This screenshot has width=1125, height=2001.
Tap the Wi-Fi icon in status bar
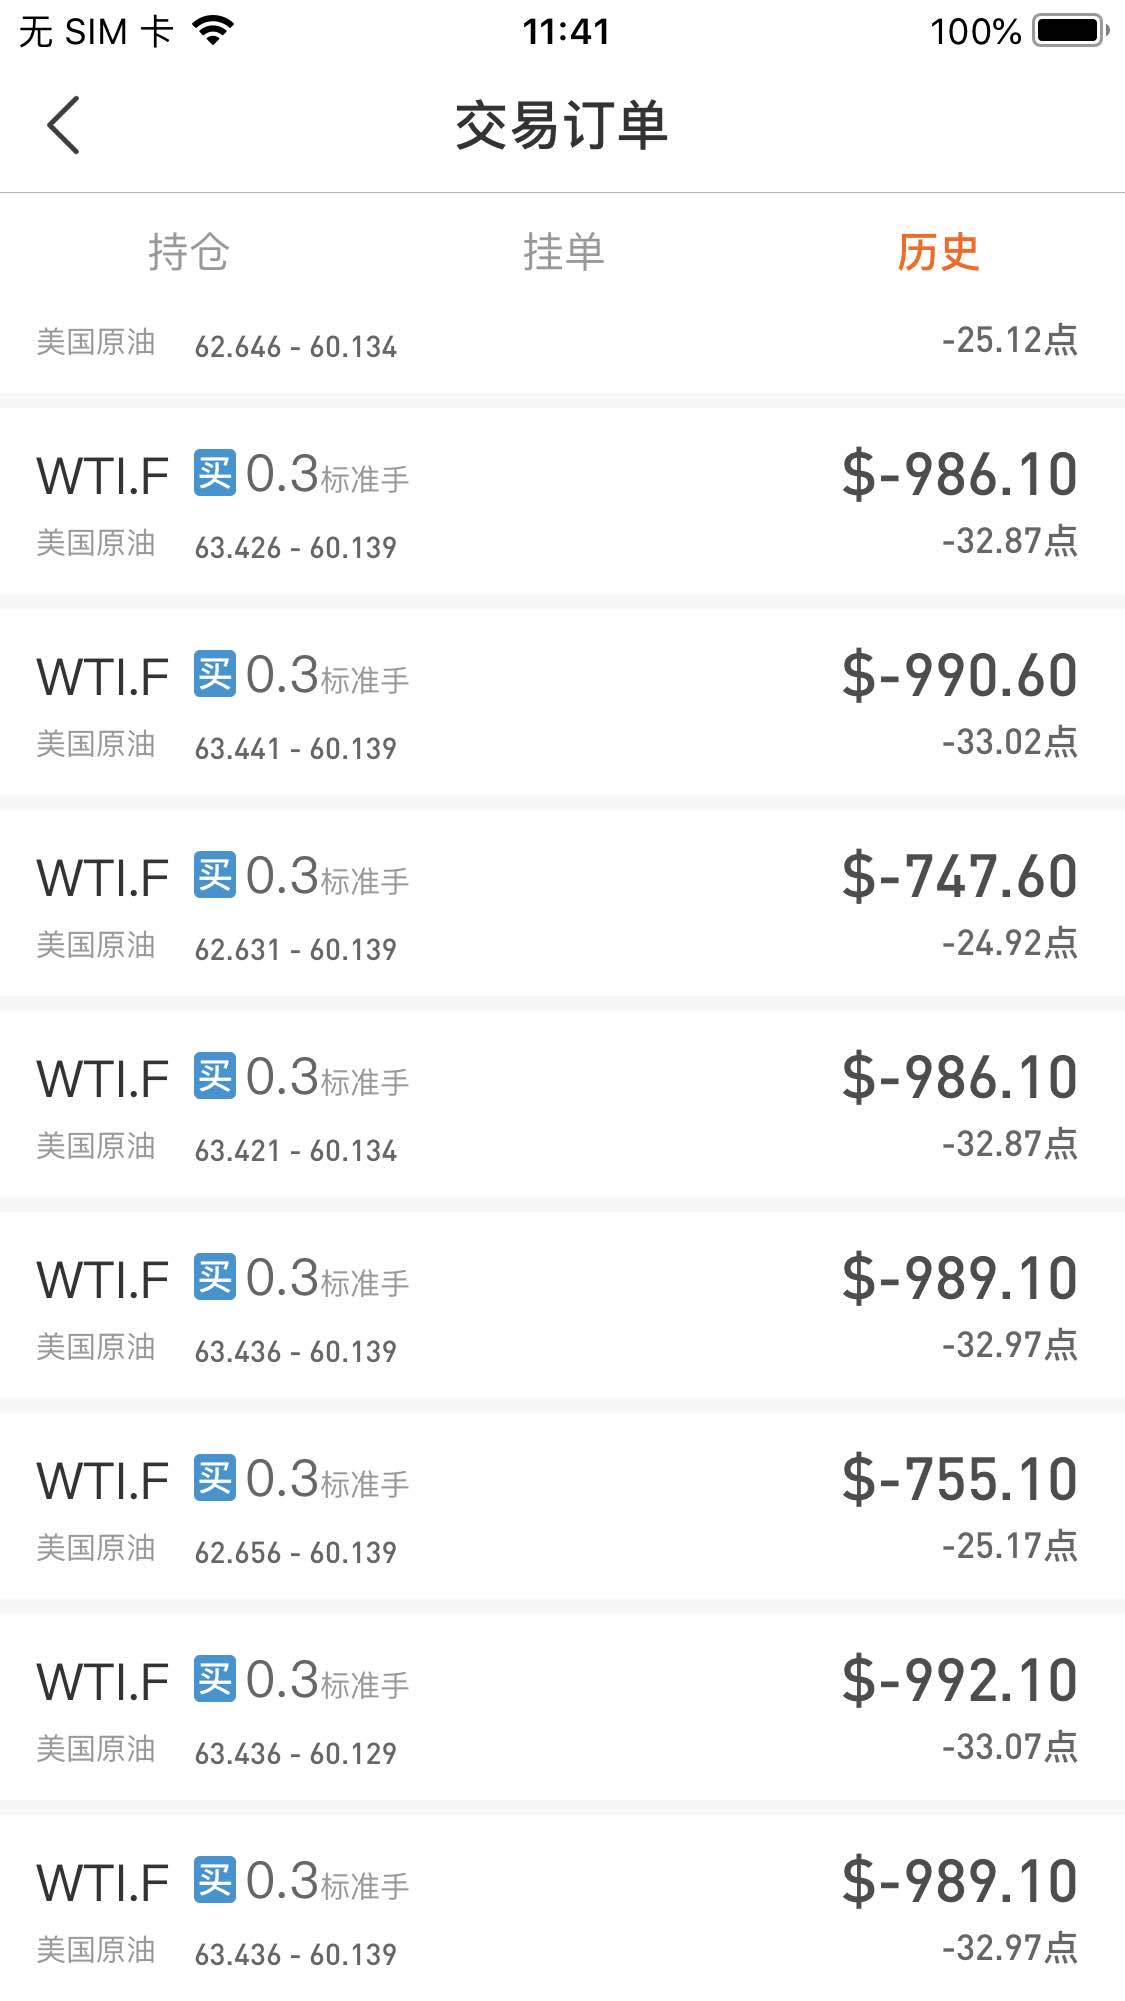tap(213, 31)
